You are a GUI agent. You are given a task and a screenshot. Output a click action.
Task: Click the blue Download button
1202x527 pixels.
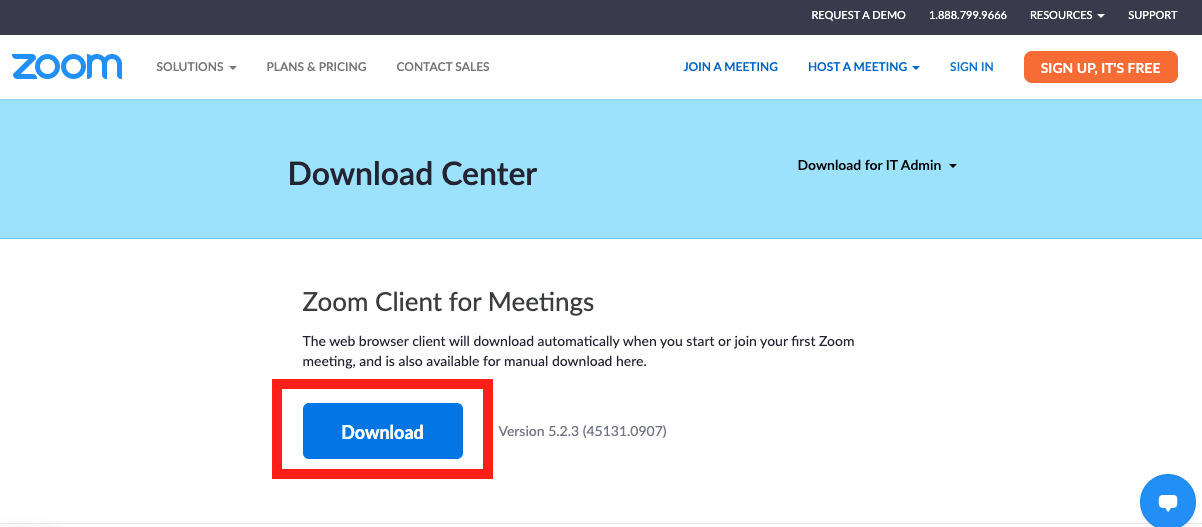coord(383,431)
